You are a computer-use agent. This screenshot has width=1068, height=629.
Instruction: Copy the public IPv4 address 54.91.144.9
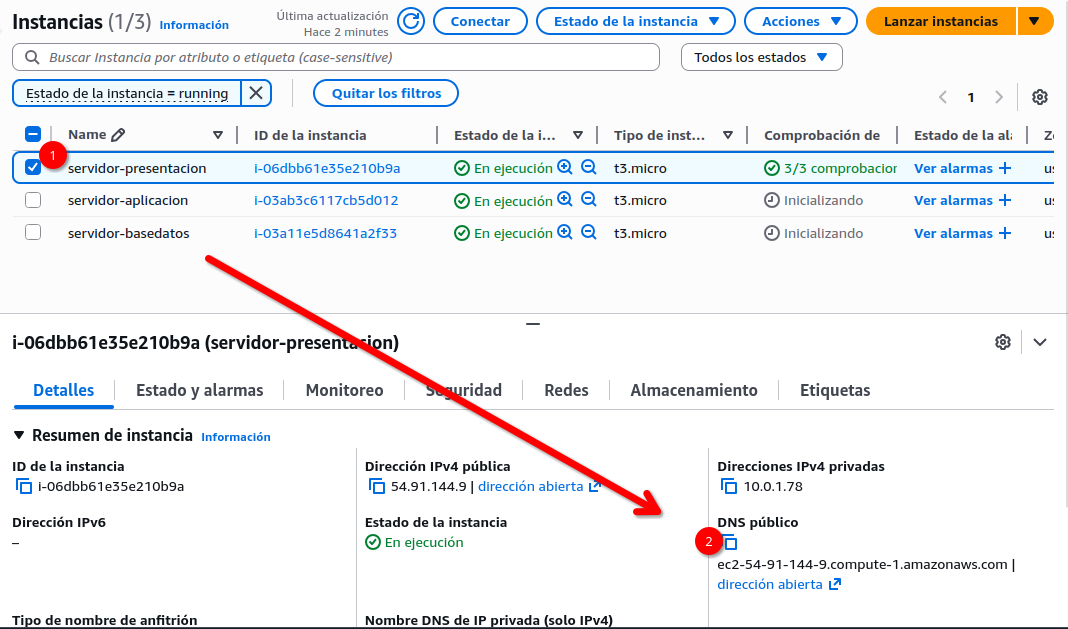tap(375, 486)
